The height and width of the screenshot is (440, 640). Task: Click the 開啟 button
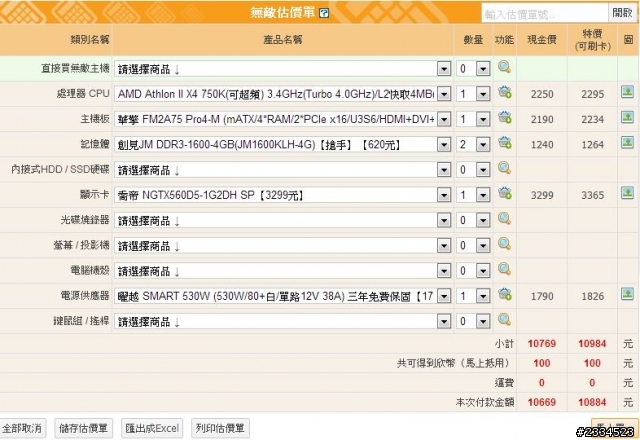tap(622, 13)
